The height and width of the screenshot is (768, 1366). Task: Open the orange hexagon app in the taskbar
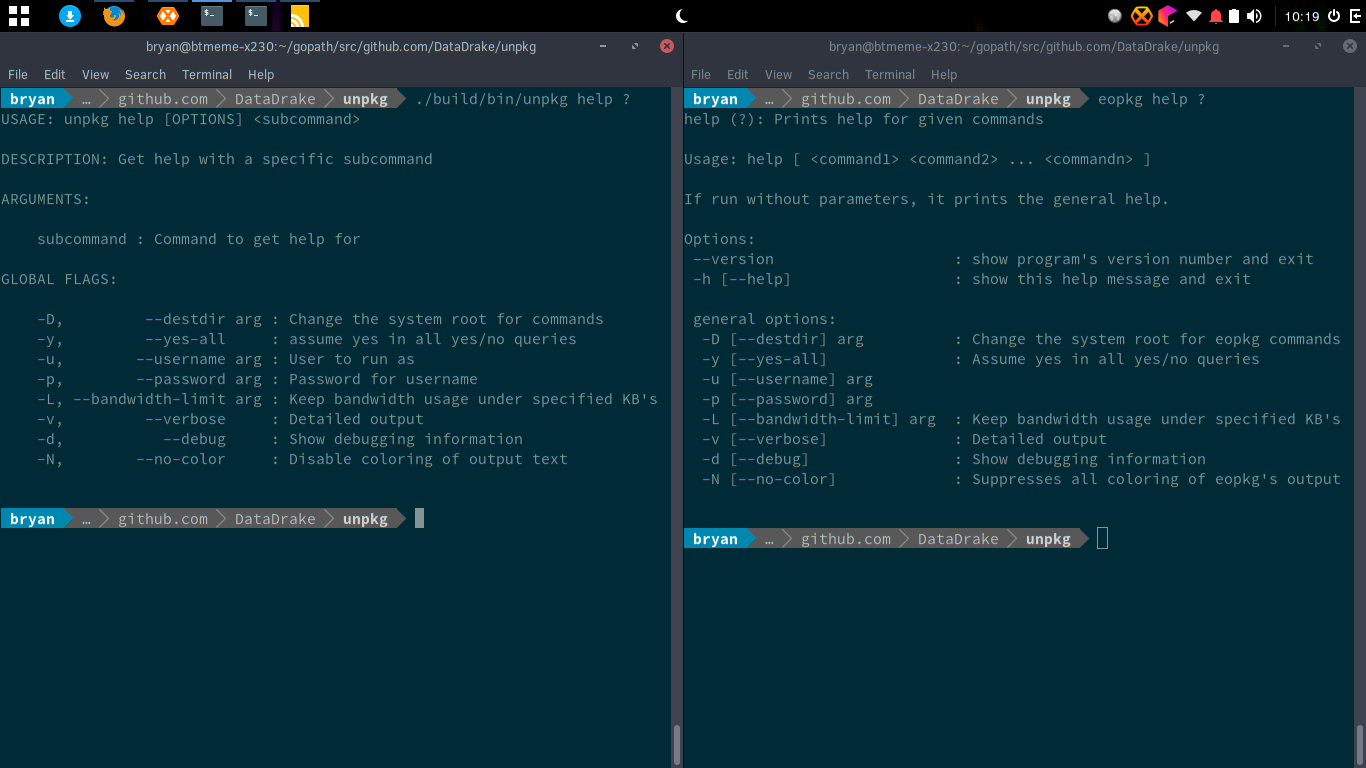(167, 15)
